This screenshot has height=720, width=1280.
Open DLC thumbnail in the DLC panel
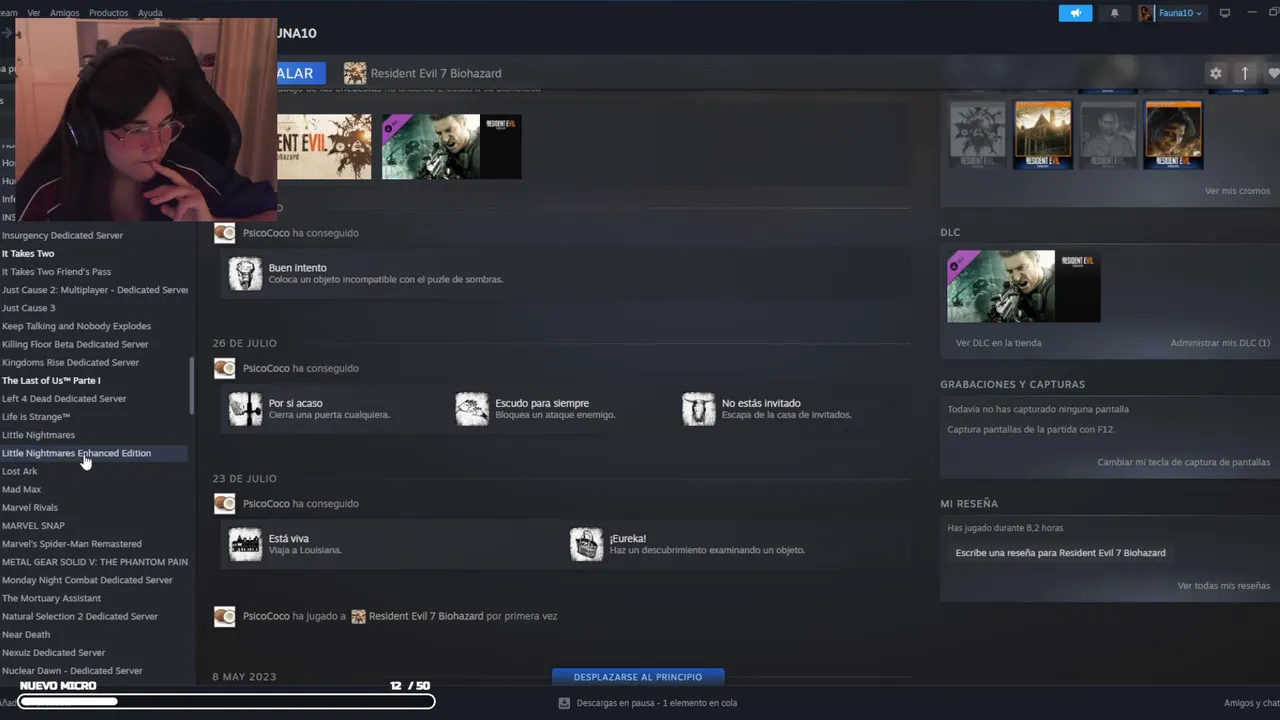[1024, 286]
